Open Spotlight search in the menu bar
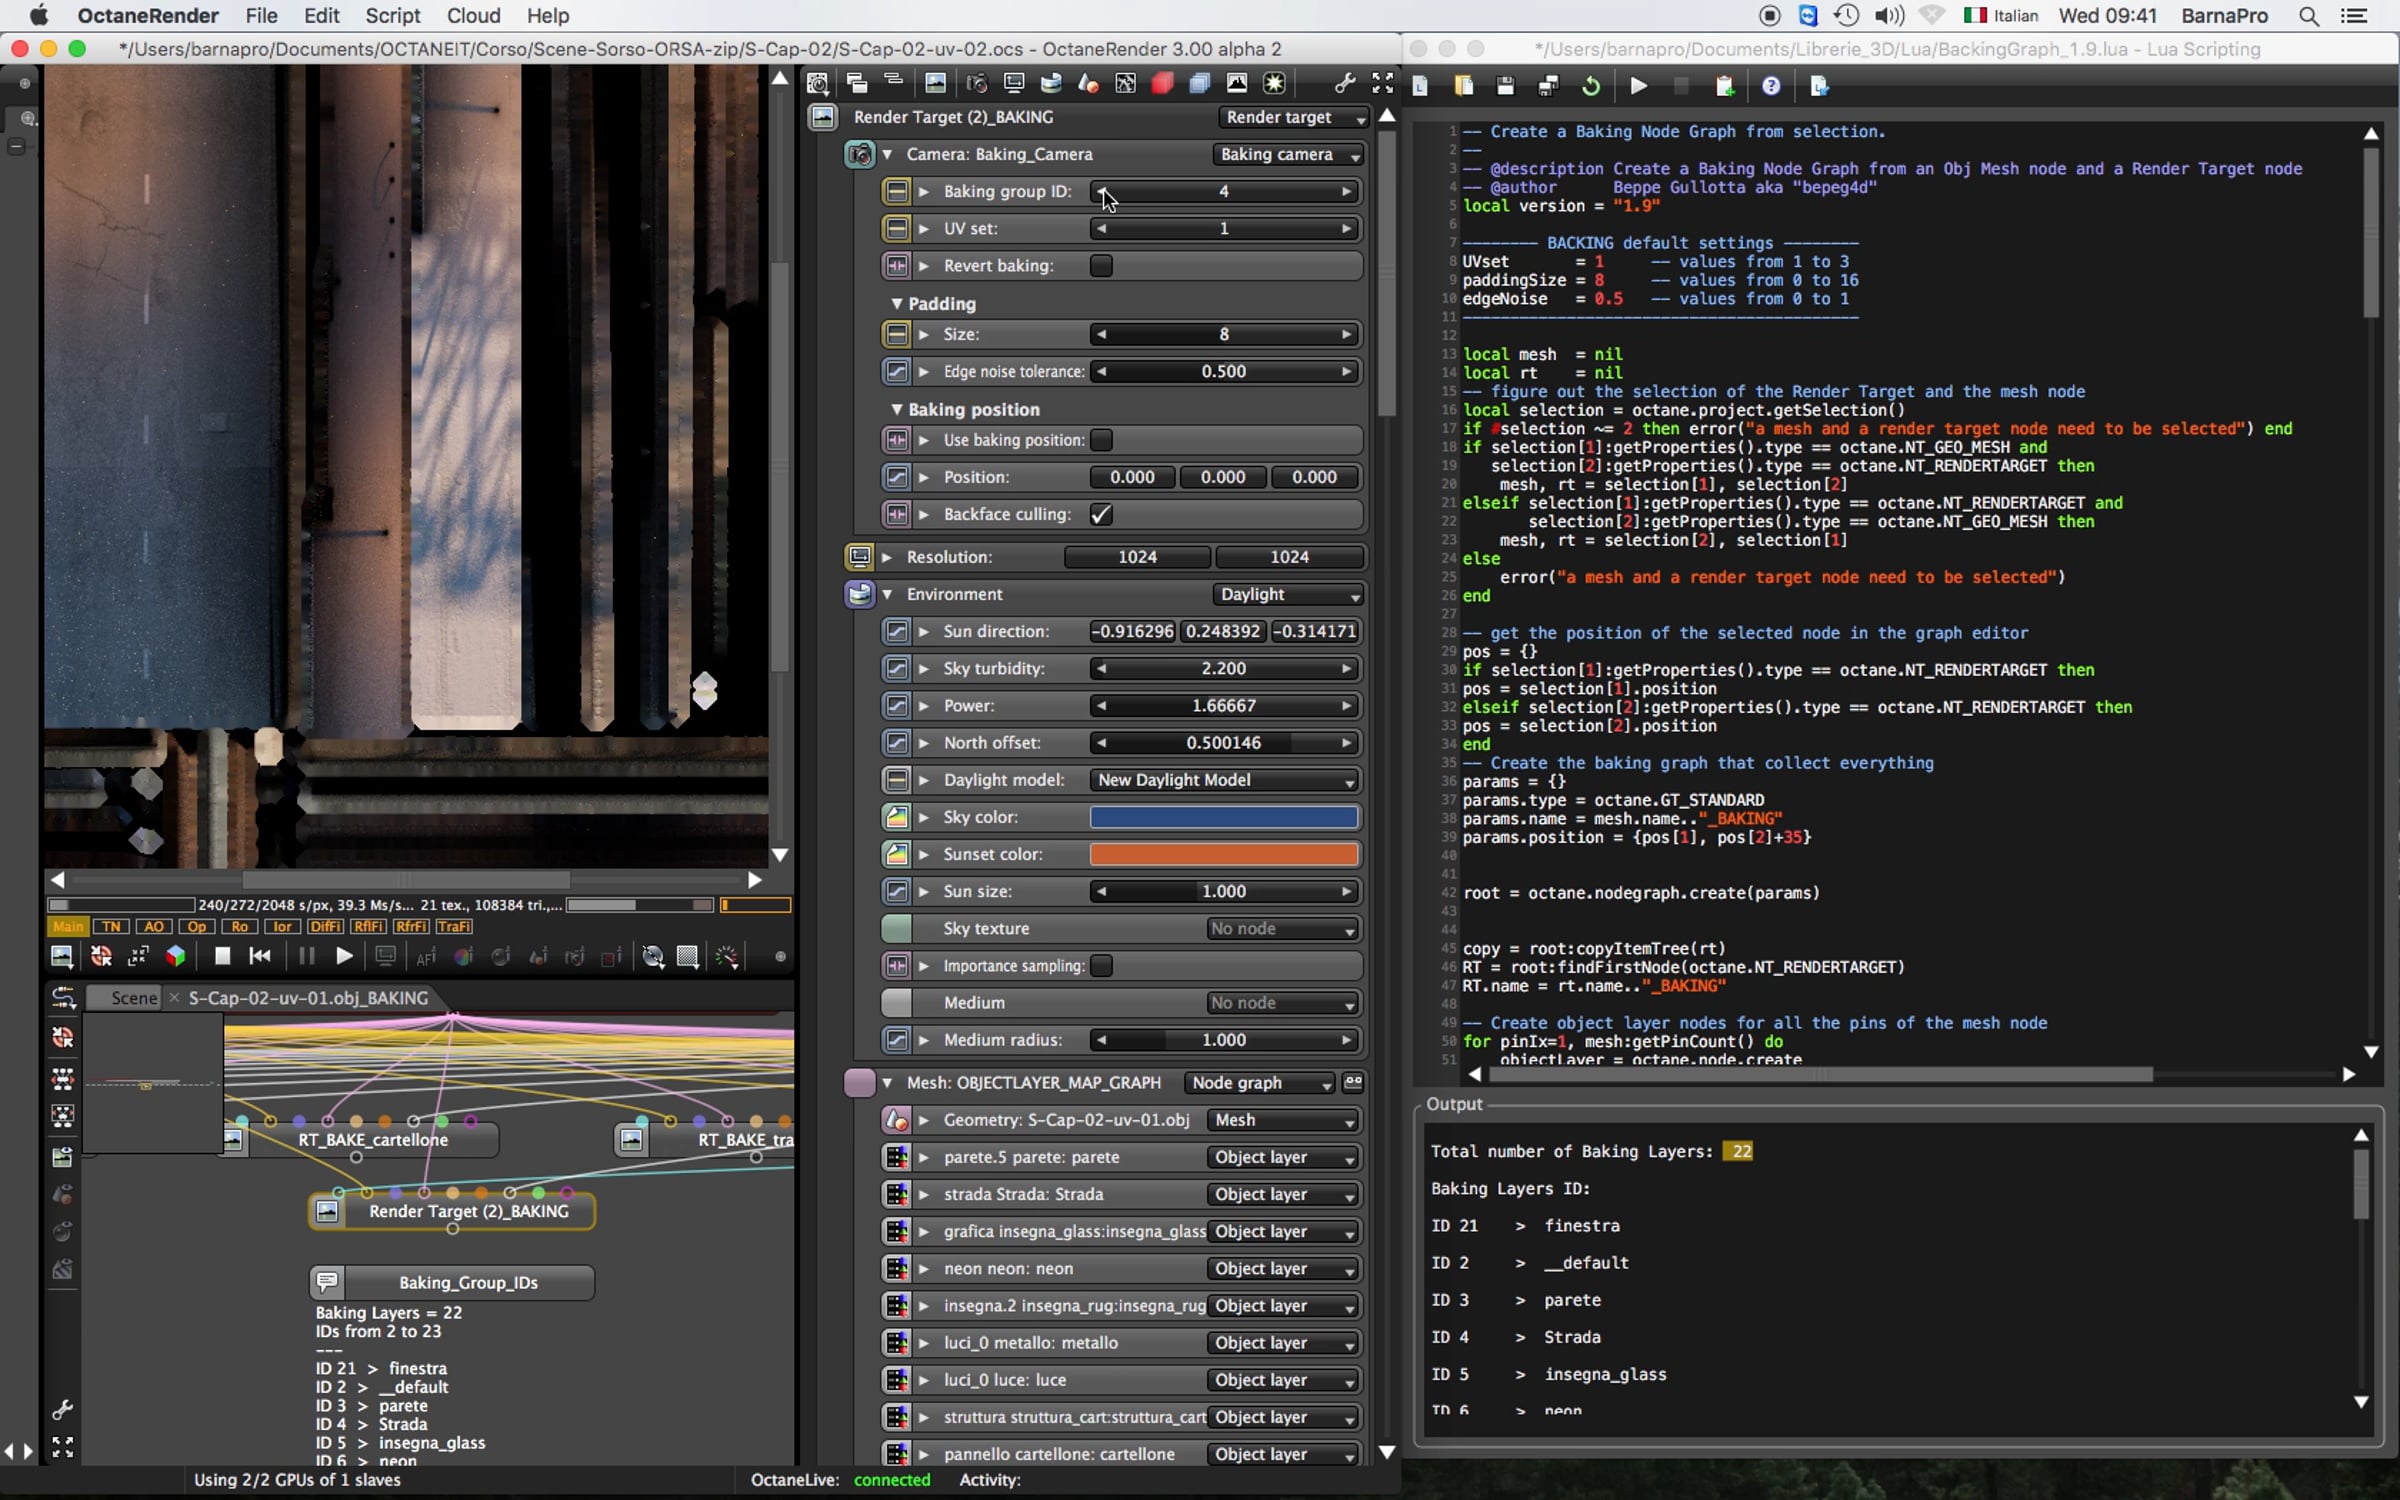Viewport: 2400px width, 1500px height. 2309,16
